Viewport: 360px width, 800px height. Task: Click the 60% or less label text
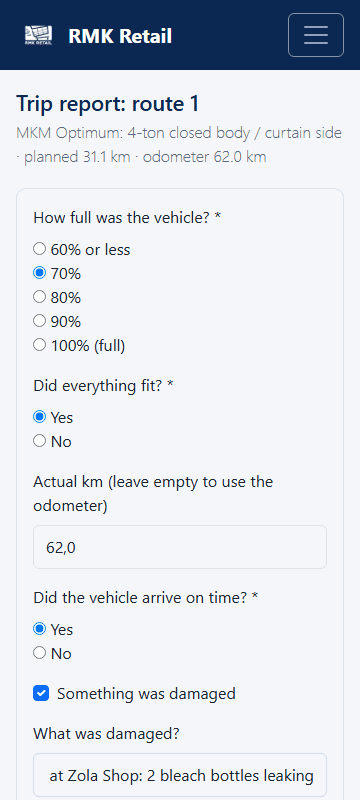(x=90, y=249)
